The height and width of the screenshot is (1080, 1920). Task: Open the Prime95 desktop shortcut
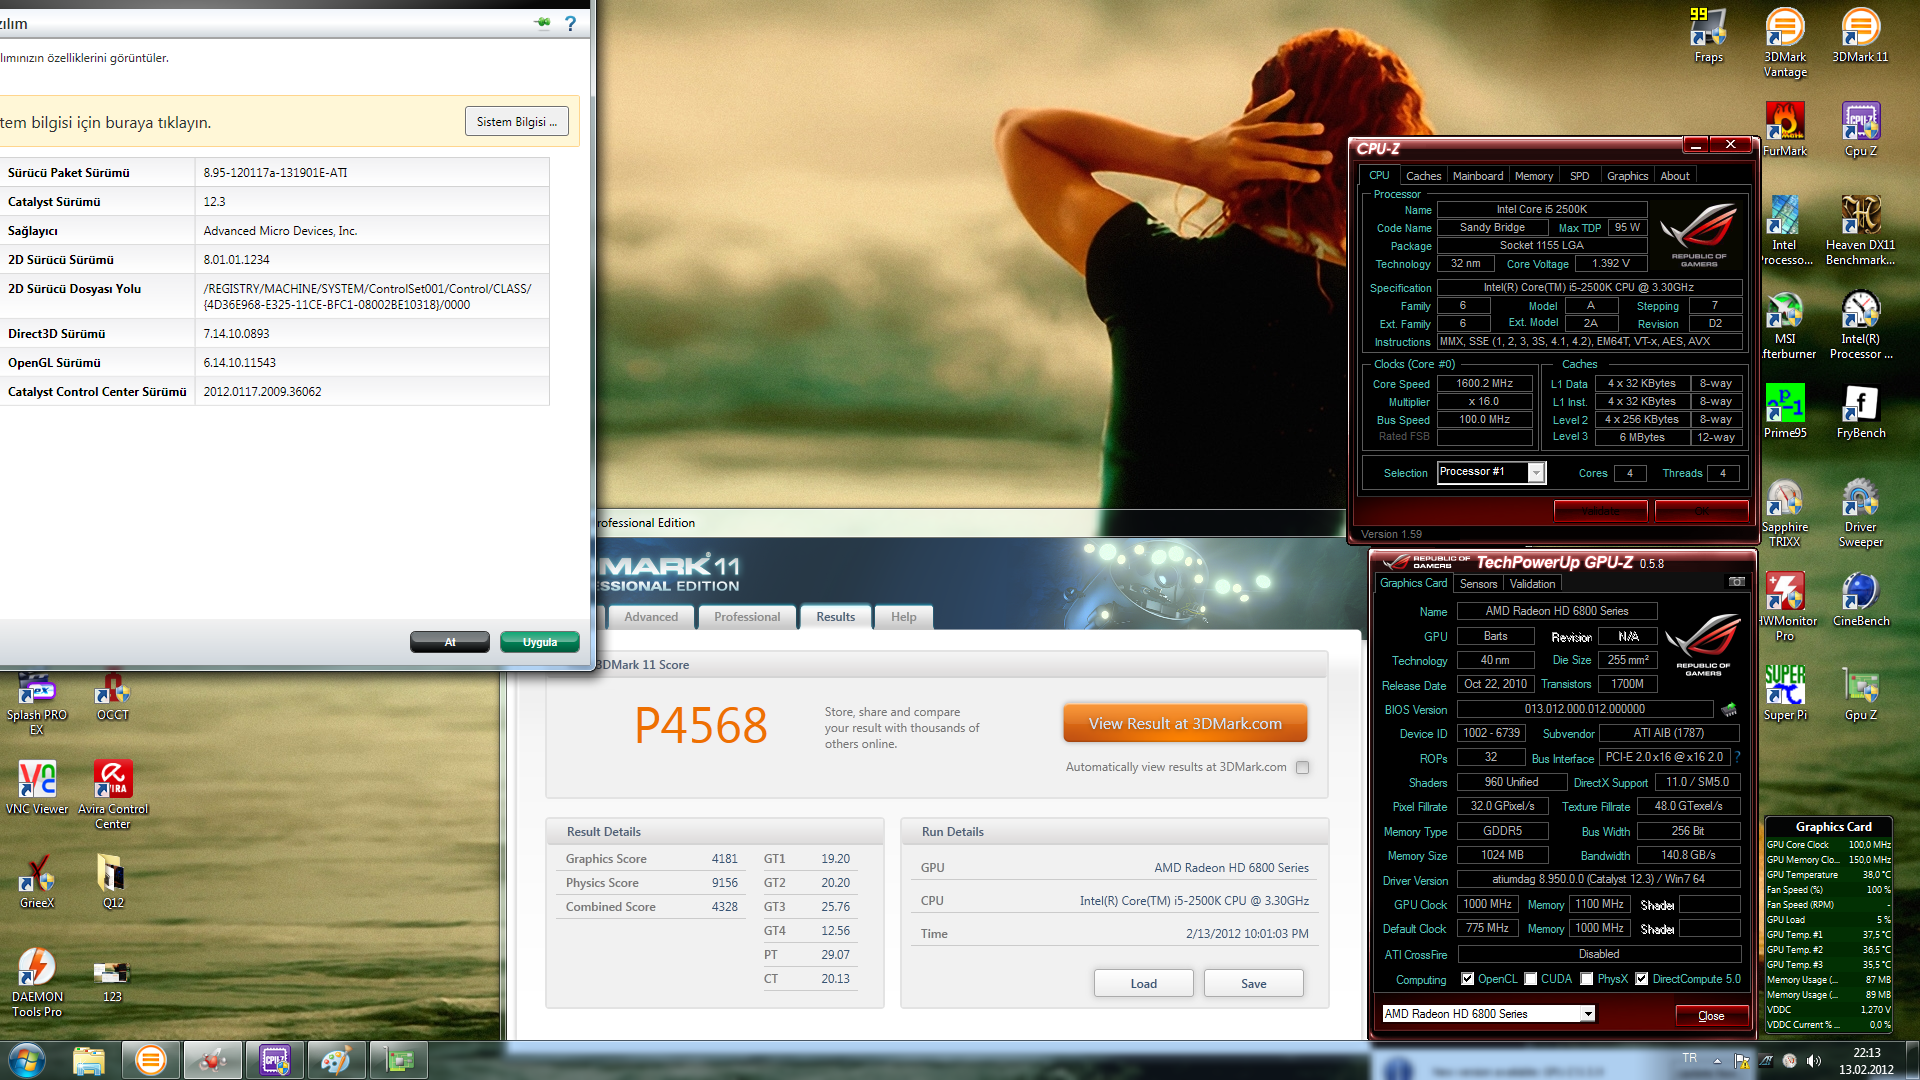coord(1785,411)
